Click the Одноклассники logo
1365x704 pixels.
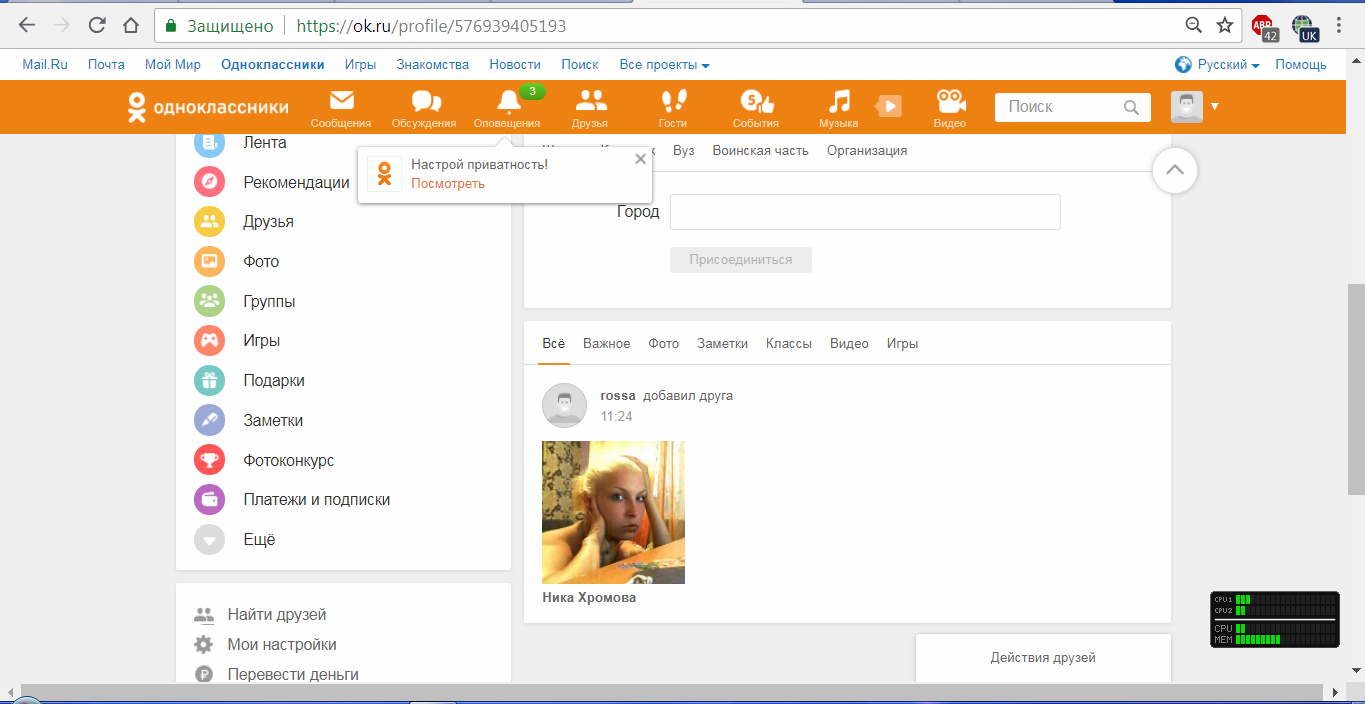(208, 107)
